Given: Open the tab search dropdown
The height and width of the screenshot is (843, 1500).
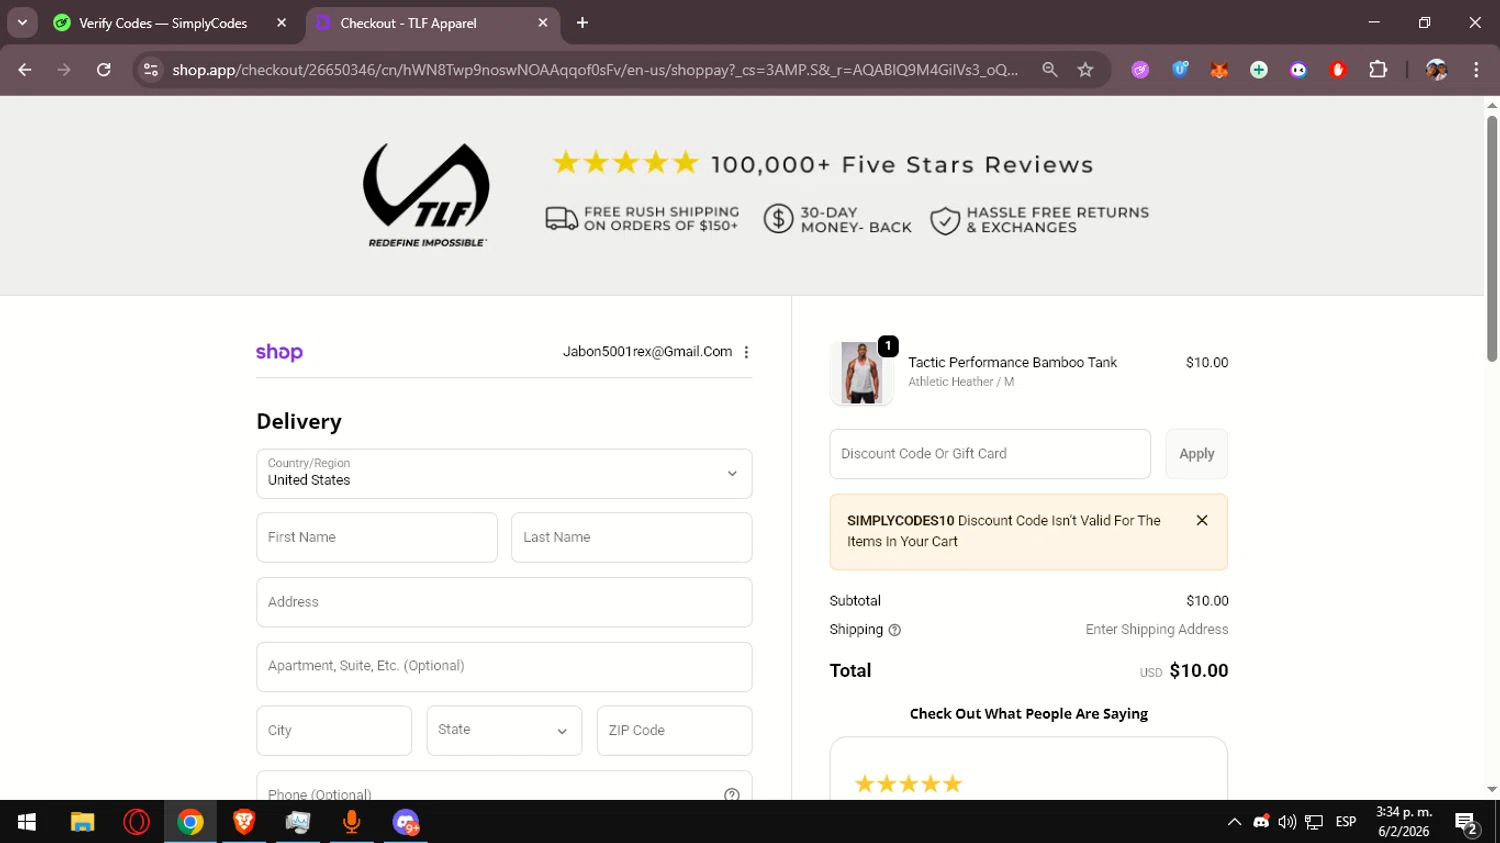Looking at the screenshot, I should coord(22,22).
